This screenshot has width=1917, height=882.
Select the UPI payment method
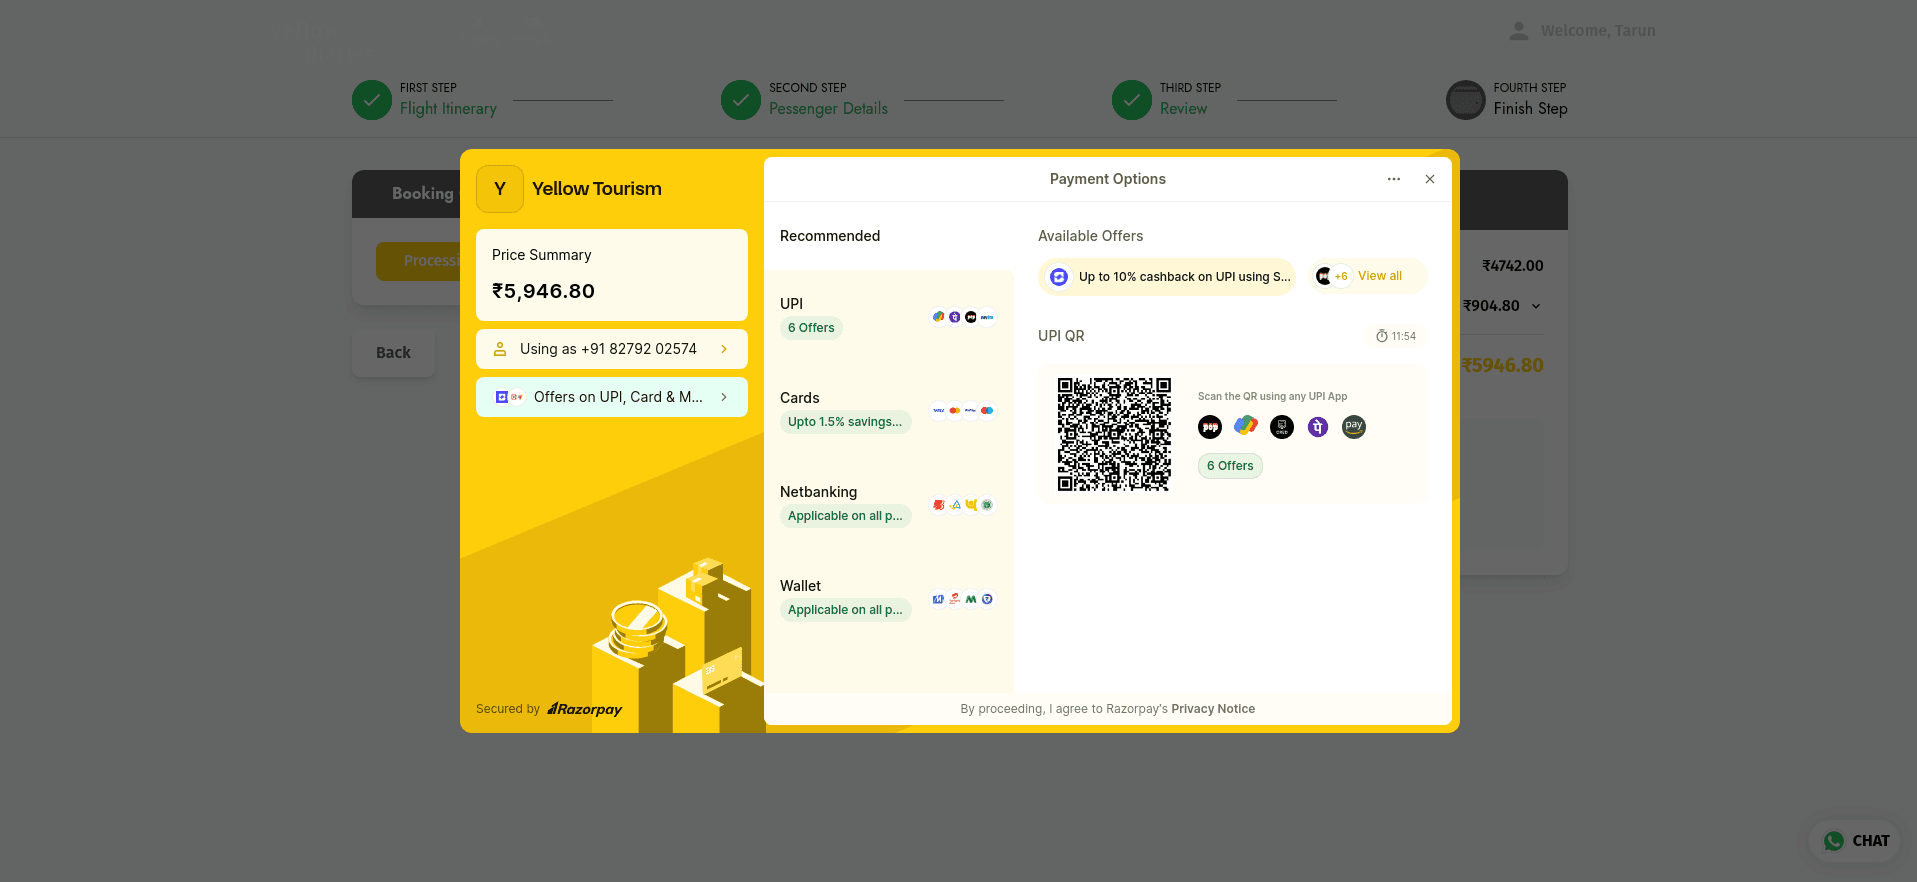point(889,317)
